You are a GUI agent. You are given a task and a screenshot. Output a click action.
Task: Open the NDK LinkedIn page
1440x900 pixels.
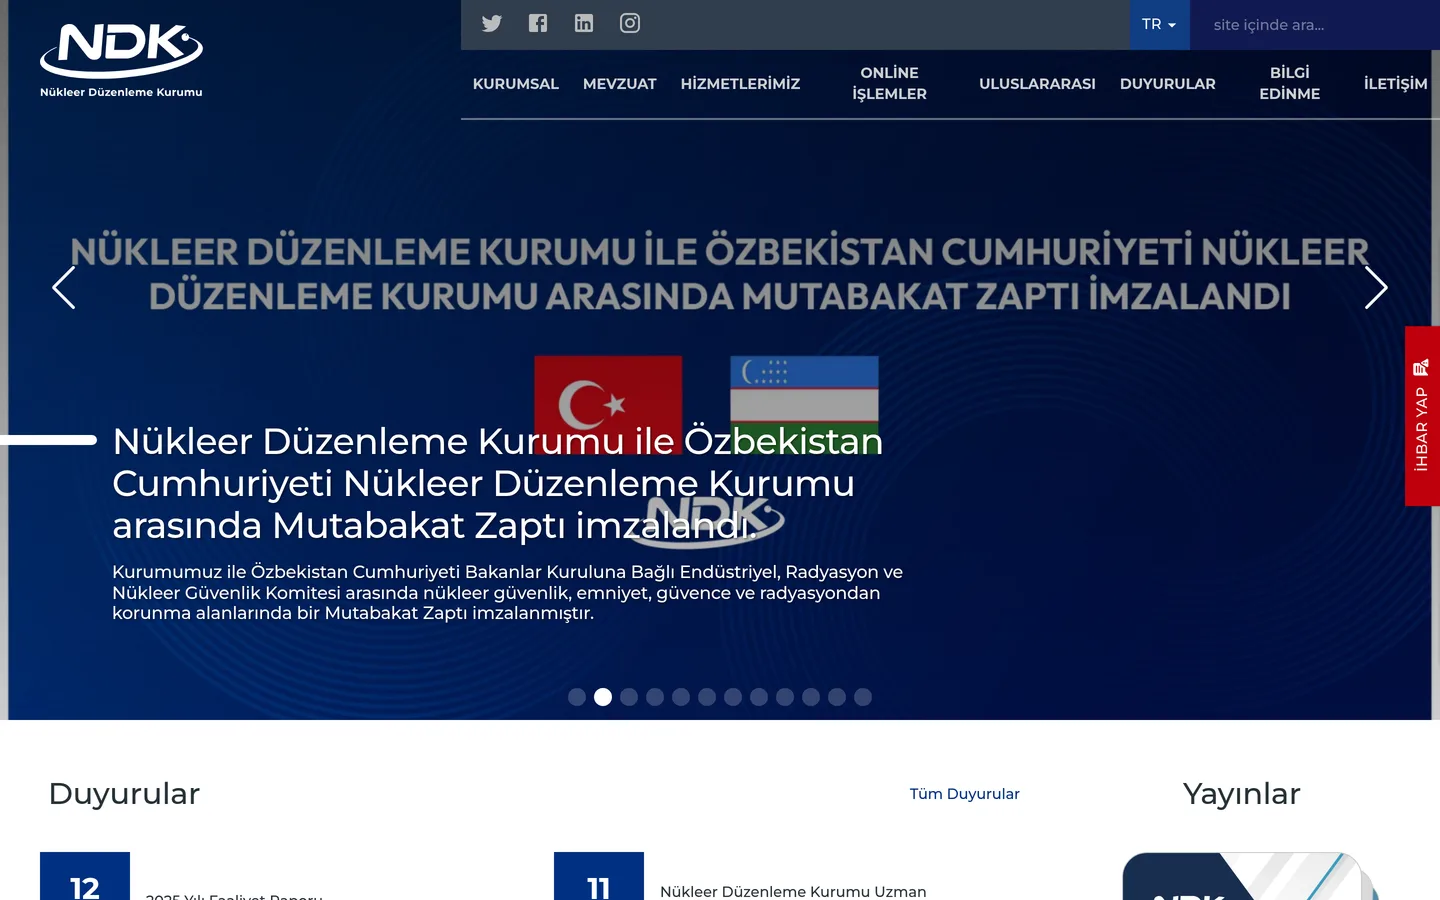click(584, 23)
